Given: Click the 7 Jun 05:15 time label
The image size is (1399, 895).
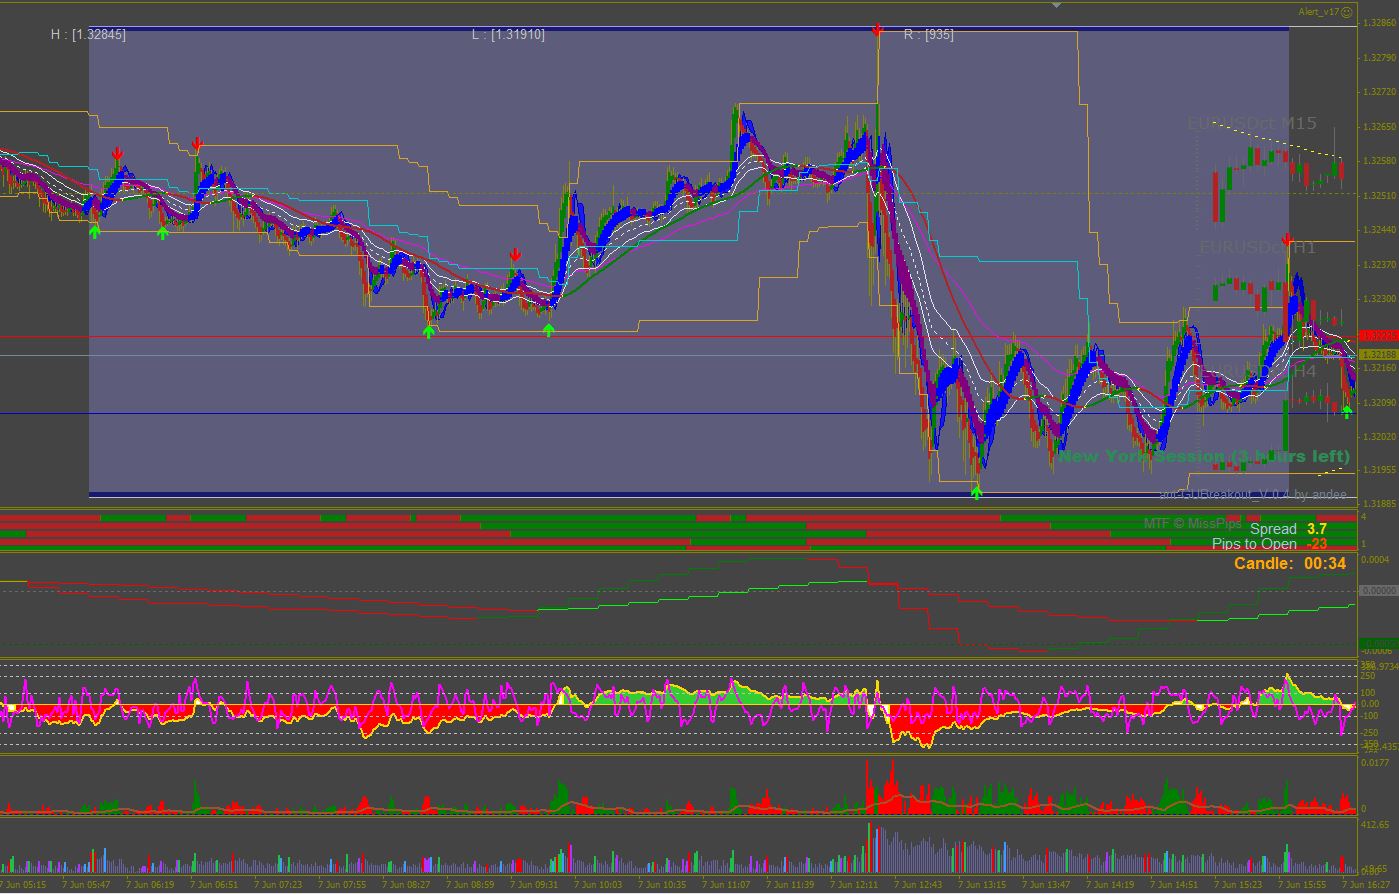Looking at the screenshot, I should coord(22,885).
